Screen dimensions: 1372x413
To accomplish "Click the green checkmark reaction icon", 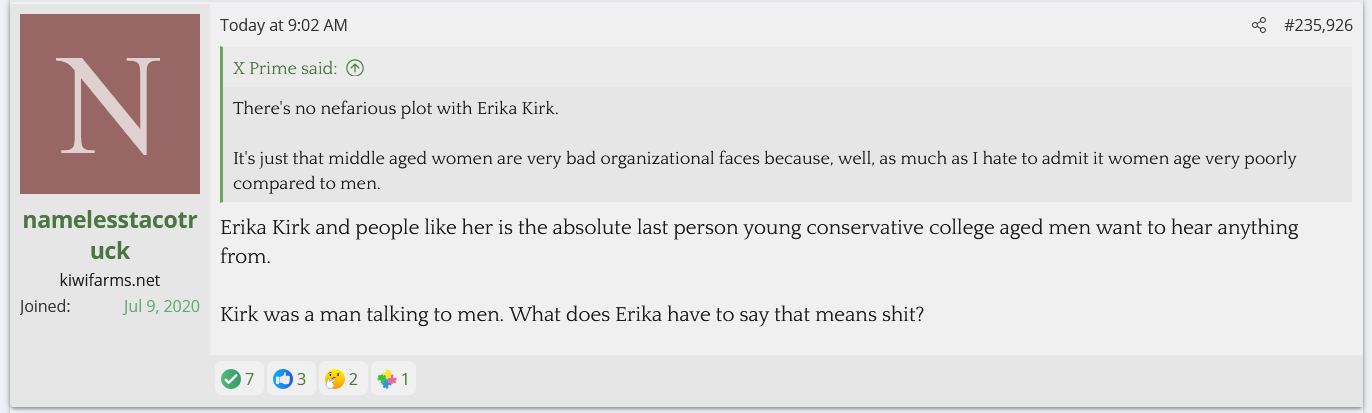I will [x=230, y=380].
